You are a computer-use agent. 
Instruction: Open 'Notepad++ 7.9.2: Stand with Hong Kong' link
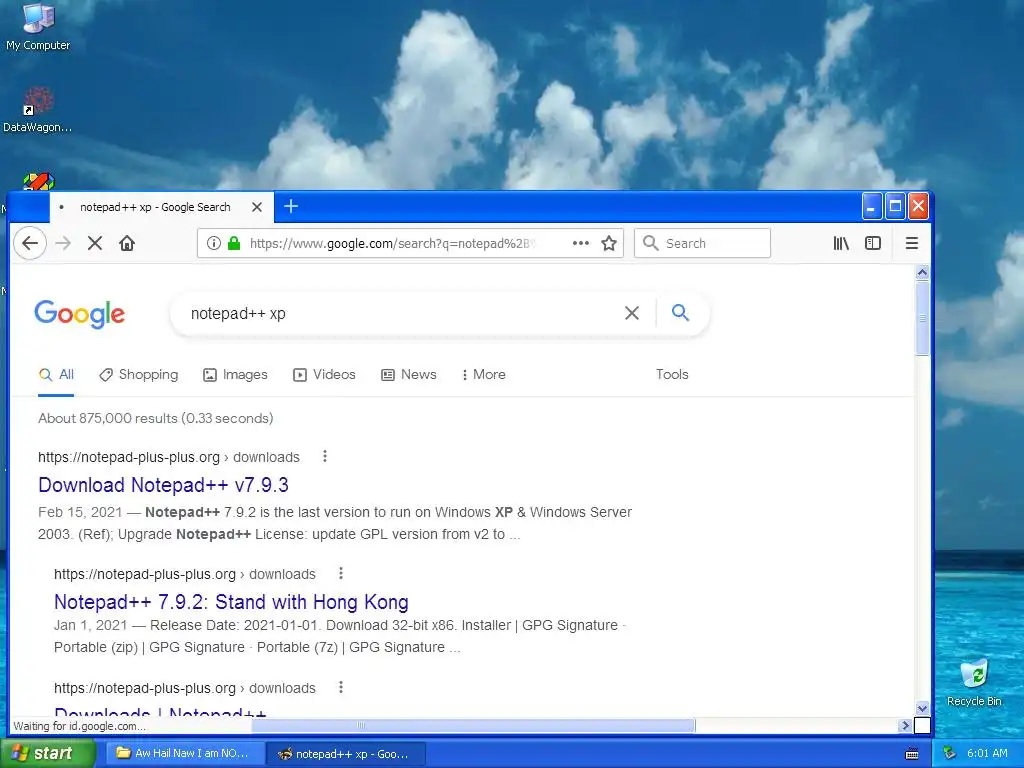pyautogui.click(x=231, y=601)
